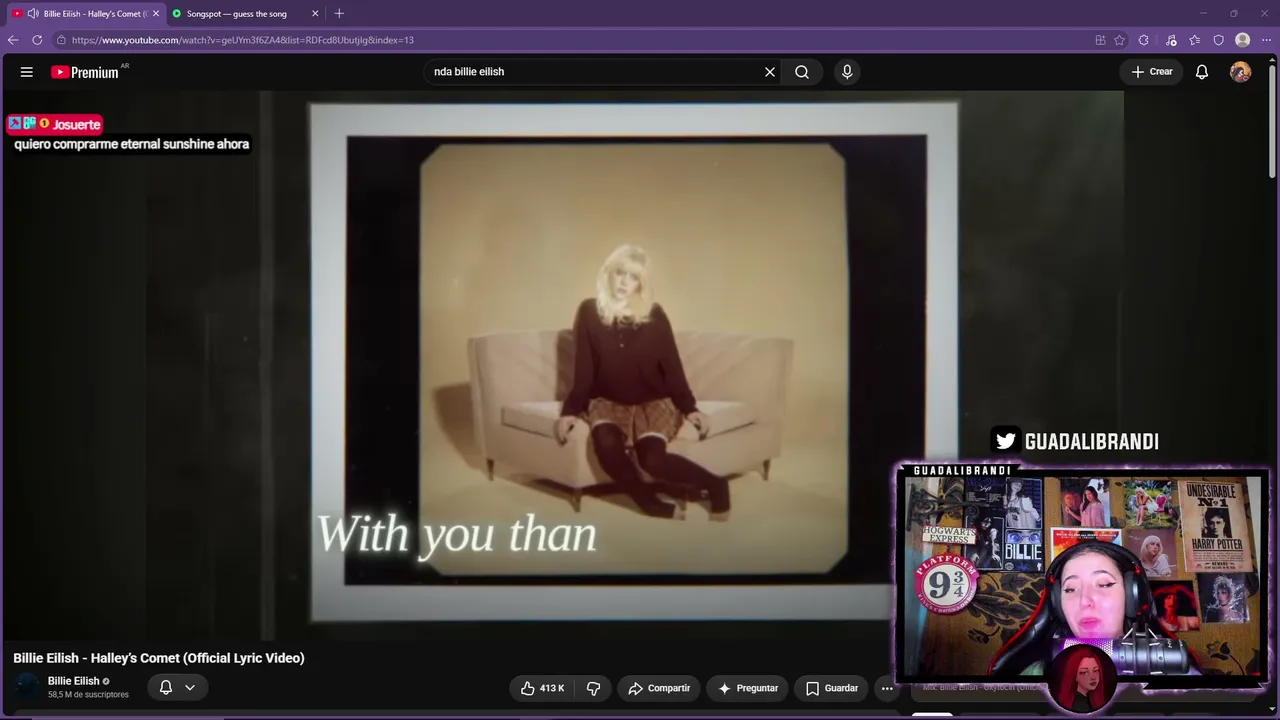The width and height of the screenshot is (1280, 720).
Task: Close the Halley's Comet YouTube tab
Action: point(156,14)
